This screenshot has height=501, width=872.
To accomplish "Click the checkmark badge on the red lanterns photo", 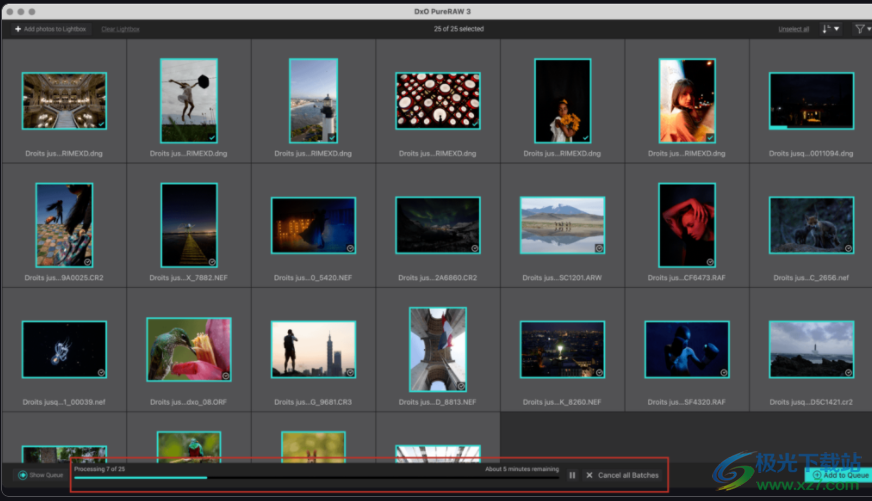I will [475, 124].
